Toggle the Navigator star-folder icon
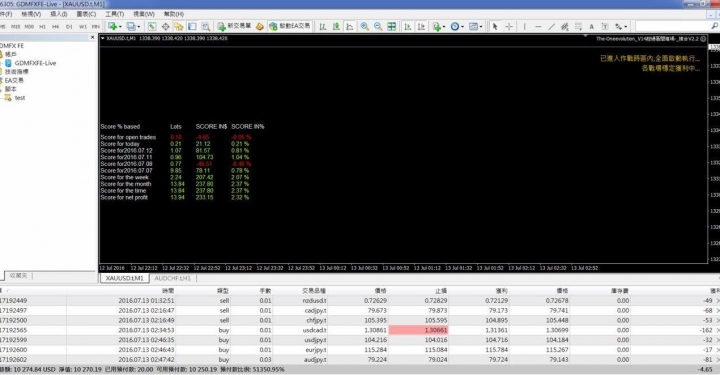720x375 pixels. [x=179, y=27]
